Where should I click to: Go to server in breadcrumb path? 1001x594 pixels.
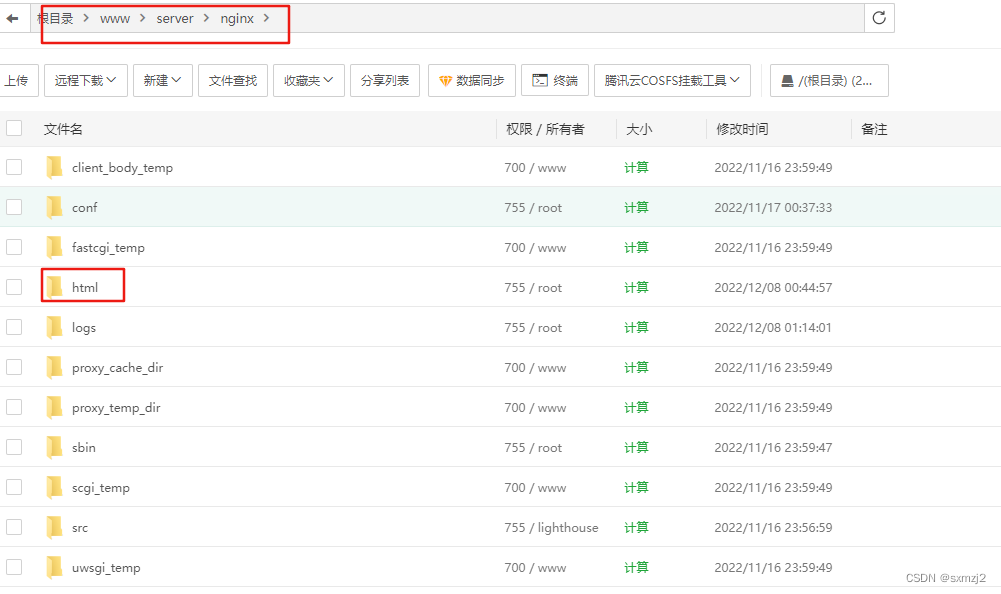[175, 19]
